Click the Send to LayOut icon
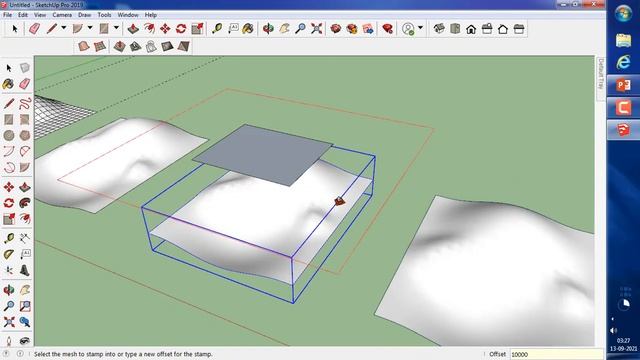 coord(368,29)
